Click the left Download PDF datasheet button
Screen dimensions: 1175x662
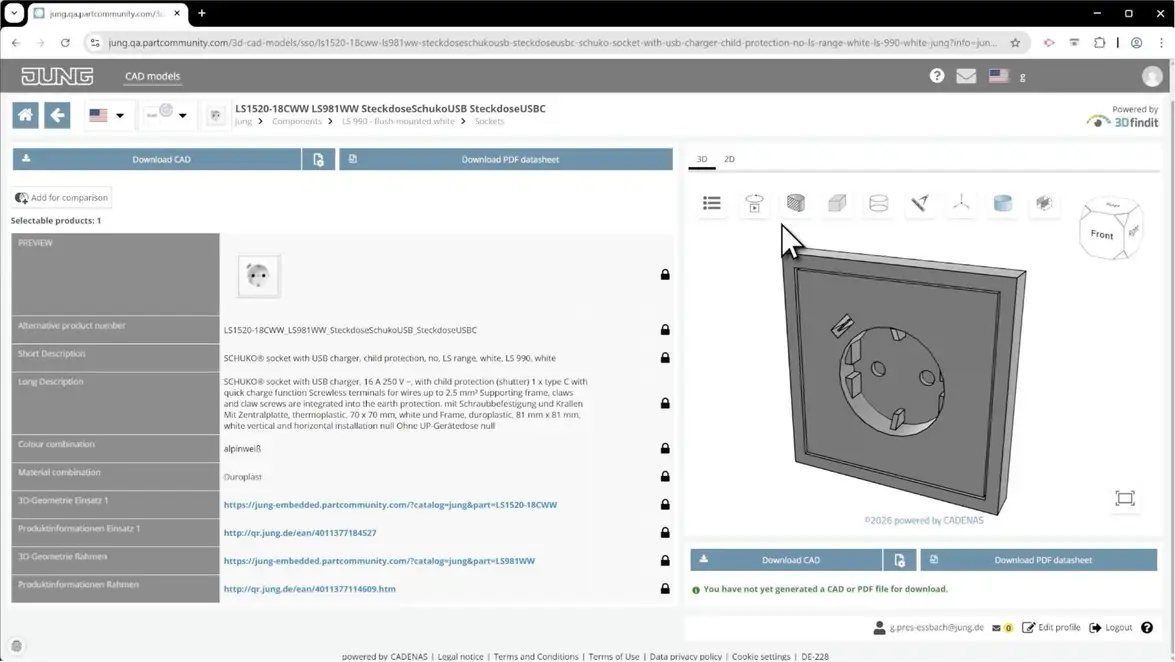[x=506, y=159]
